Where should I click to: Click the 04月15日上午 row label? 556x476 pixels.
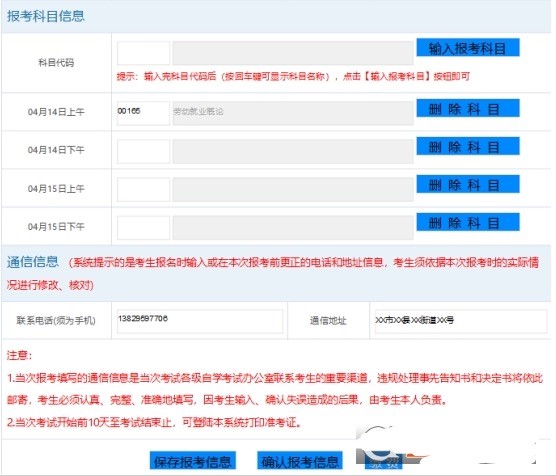tap(56, 189)
